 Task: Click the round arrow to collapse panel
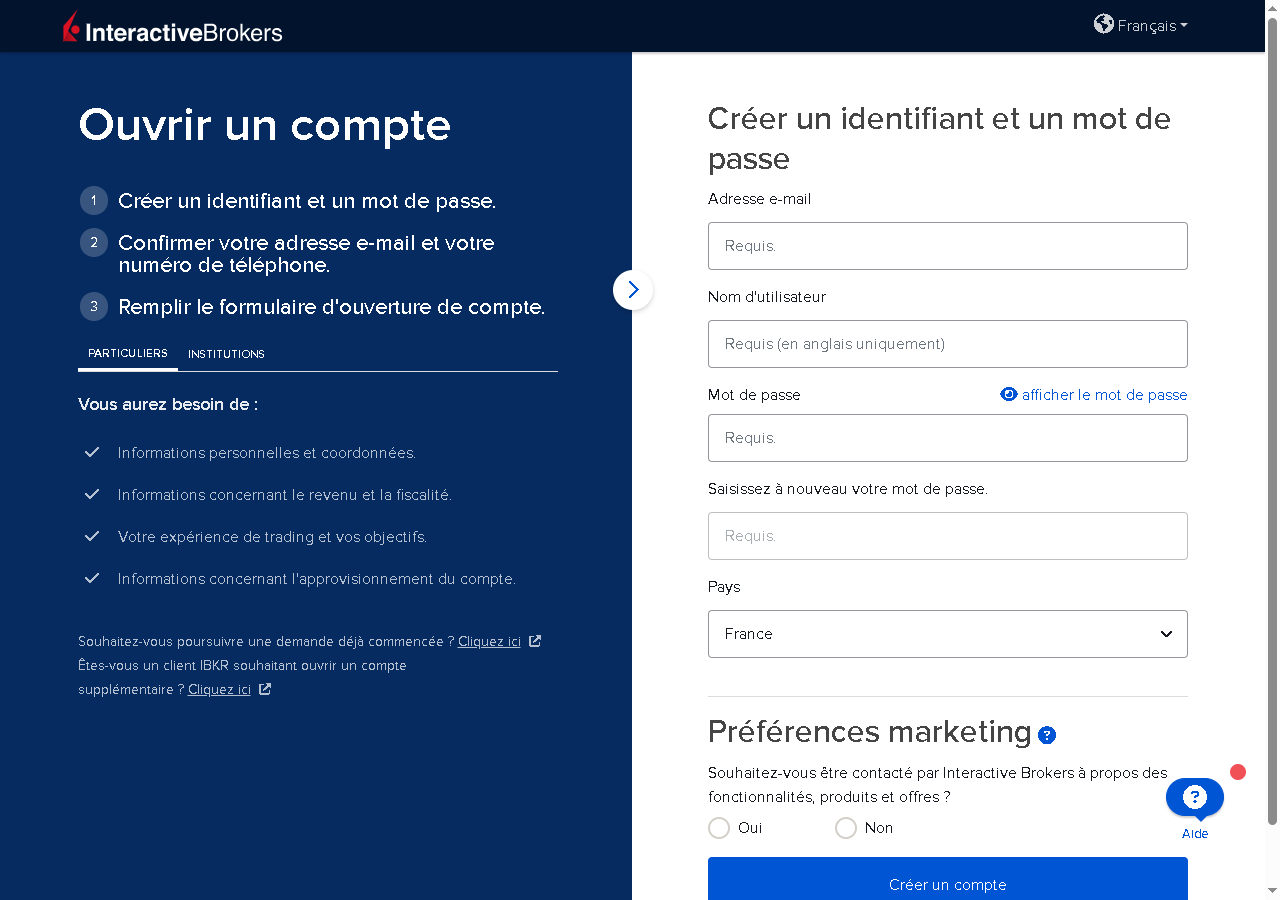tap(633, 290)
